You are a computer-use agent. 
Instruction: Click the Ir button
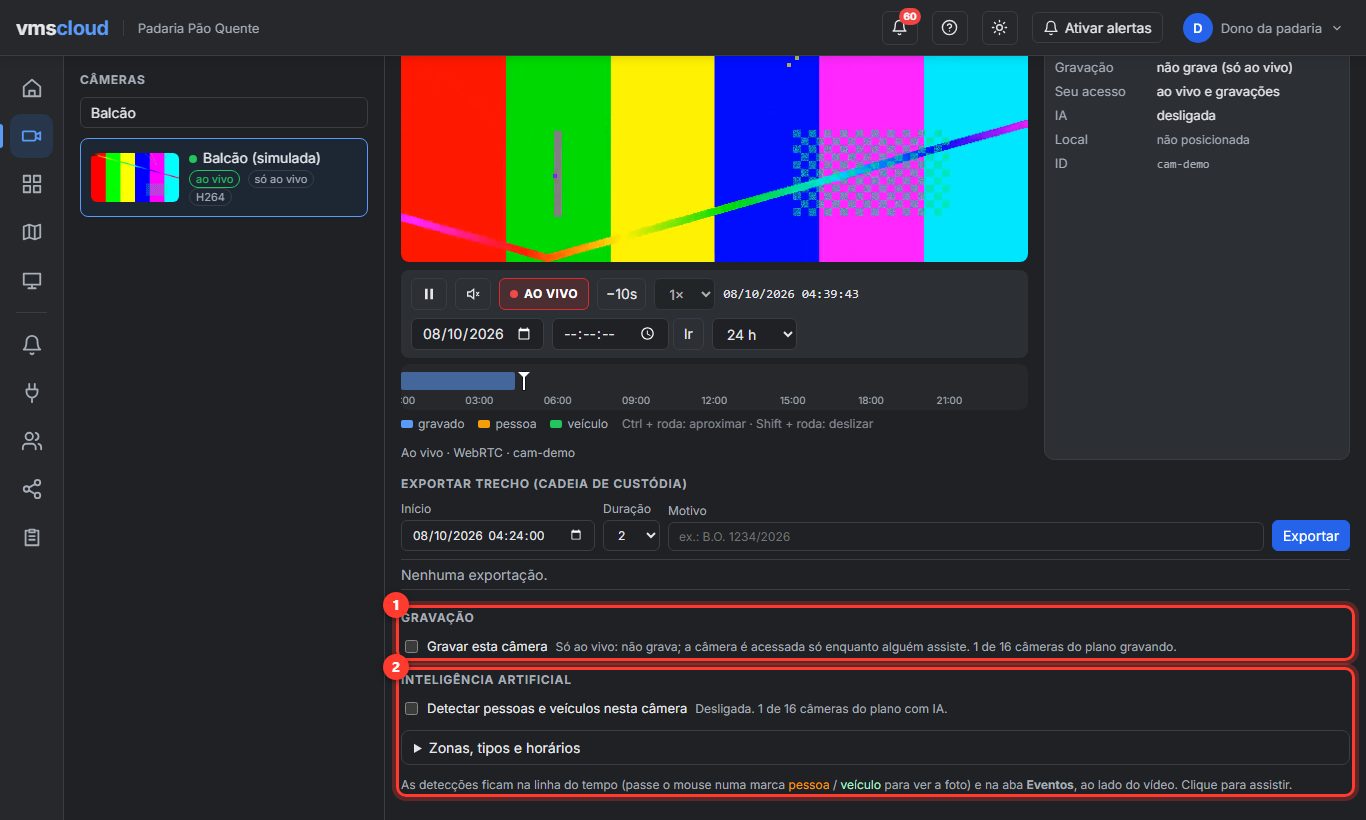[x=688, y=334]
